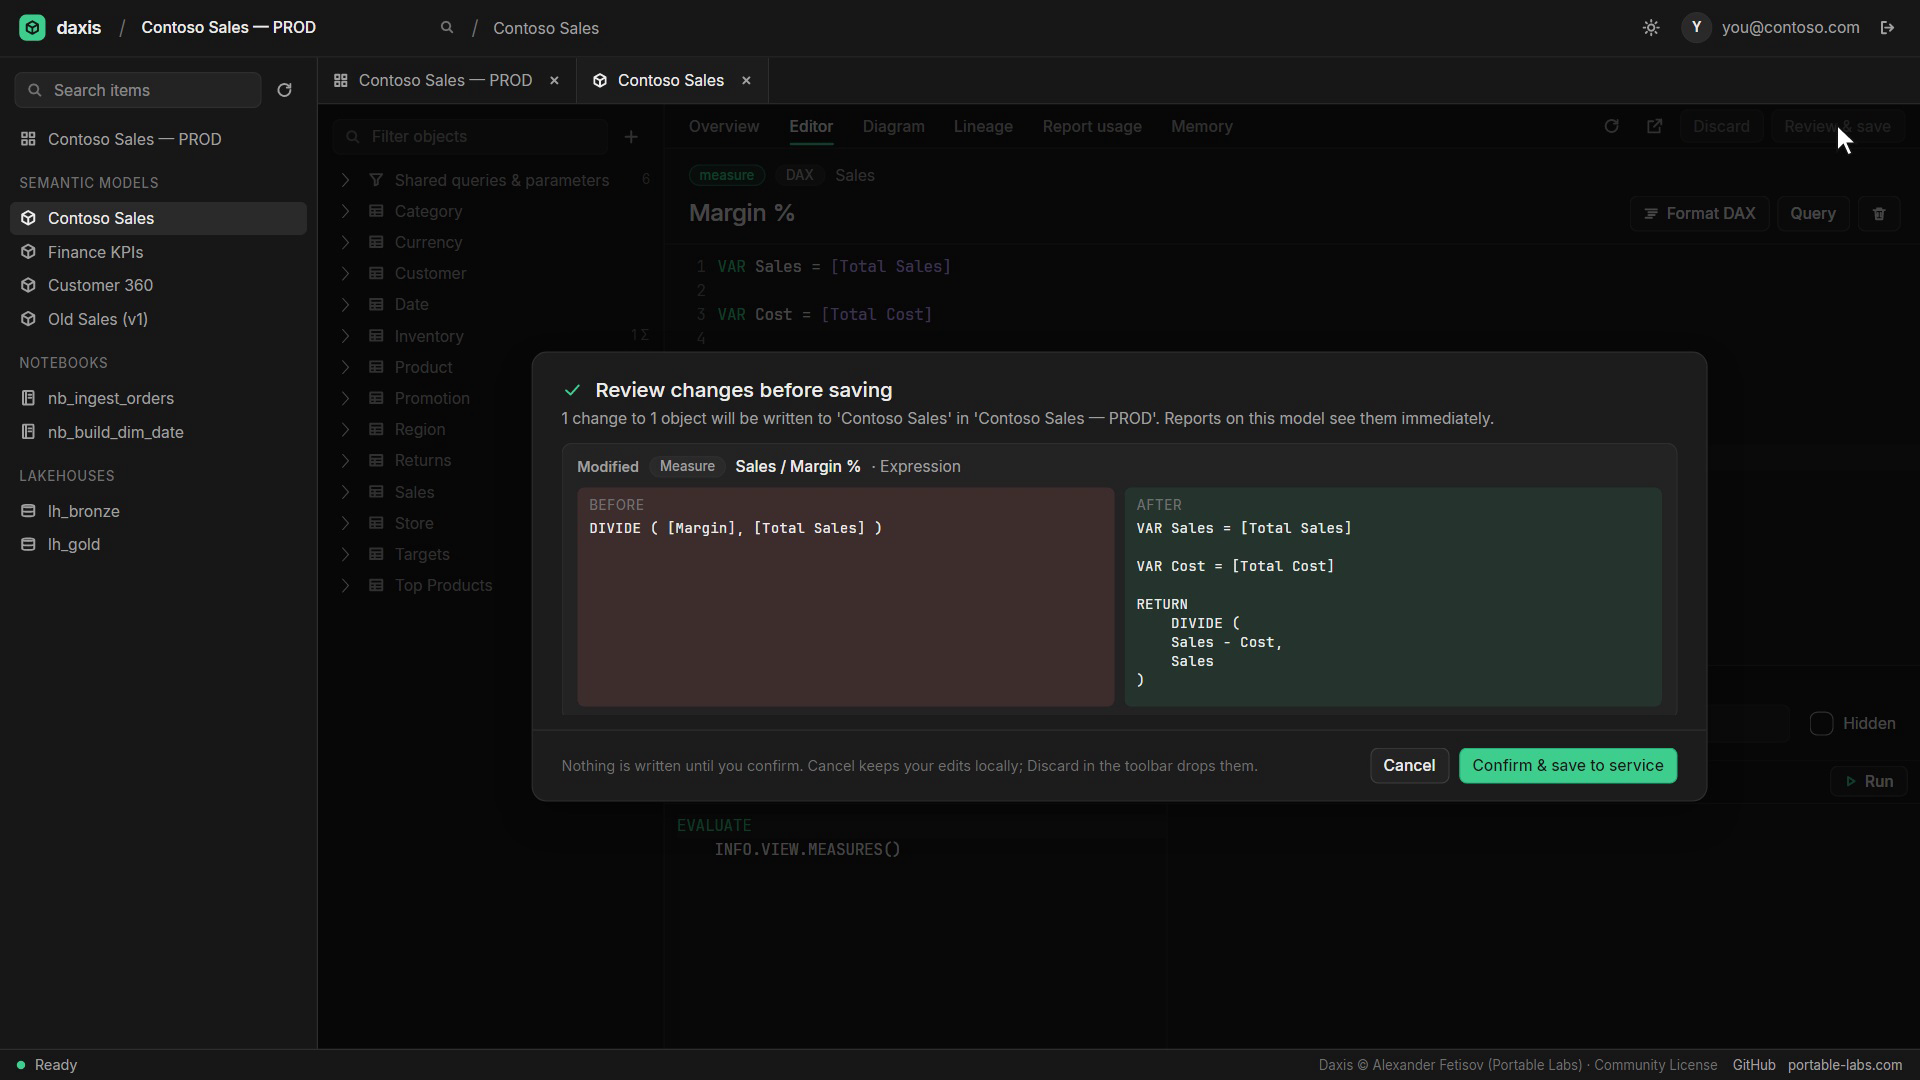Viewport: 1920px width, 1080px height.
Task: Add a new object with plus icon
Action: point(631,137)
